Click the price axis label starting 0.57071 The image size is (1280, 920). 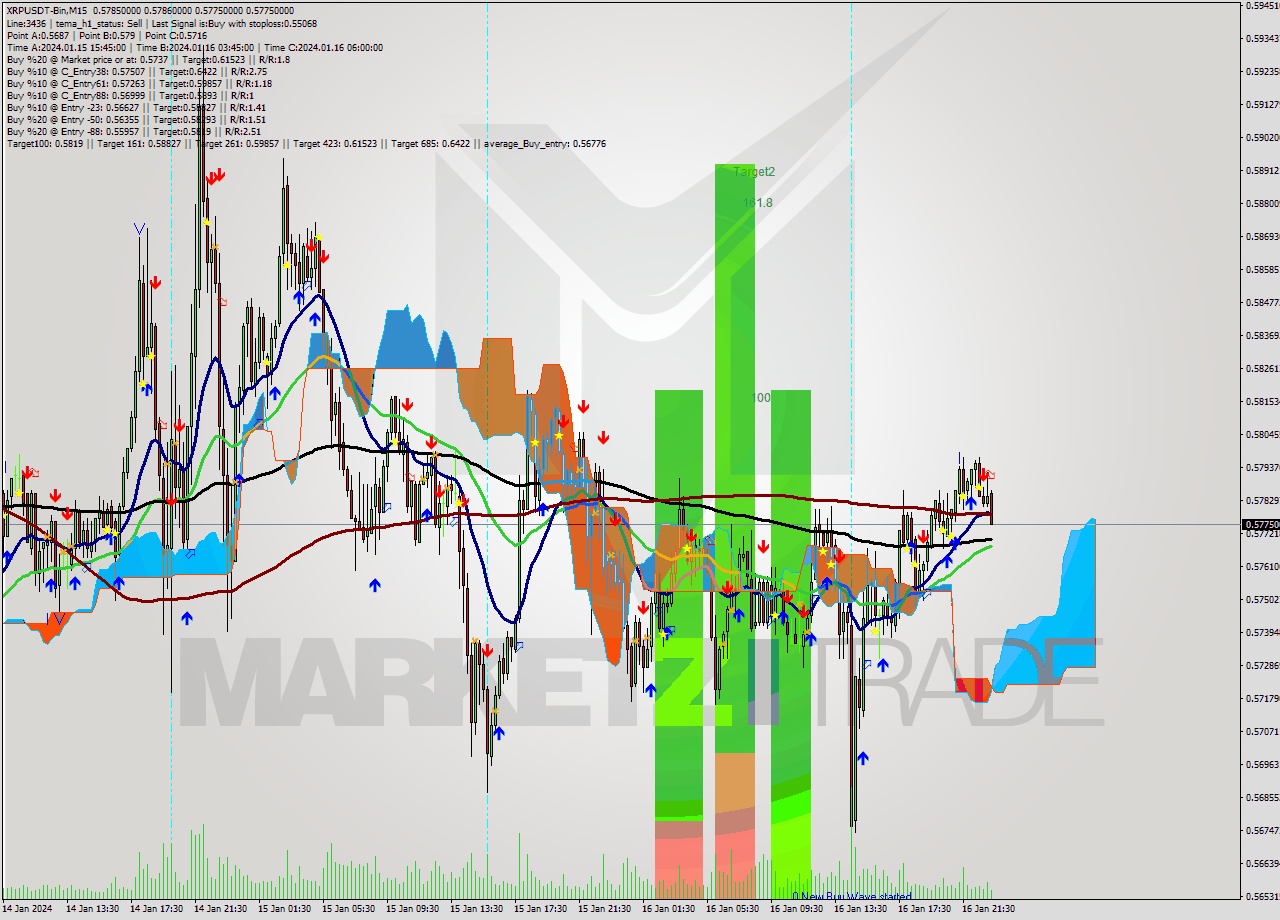click(1262, 731)
